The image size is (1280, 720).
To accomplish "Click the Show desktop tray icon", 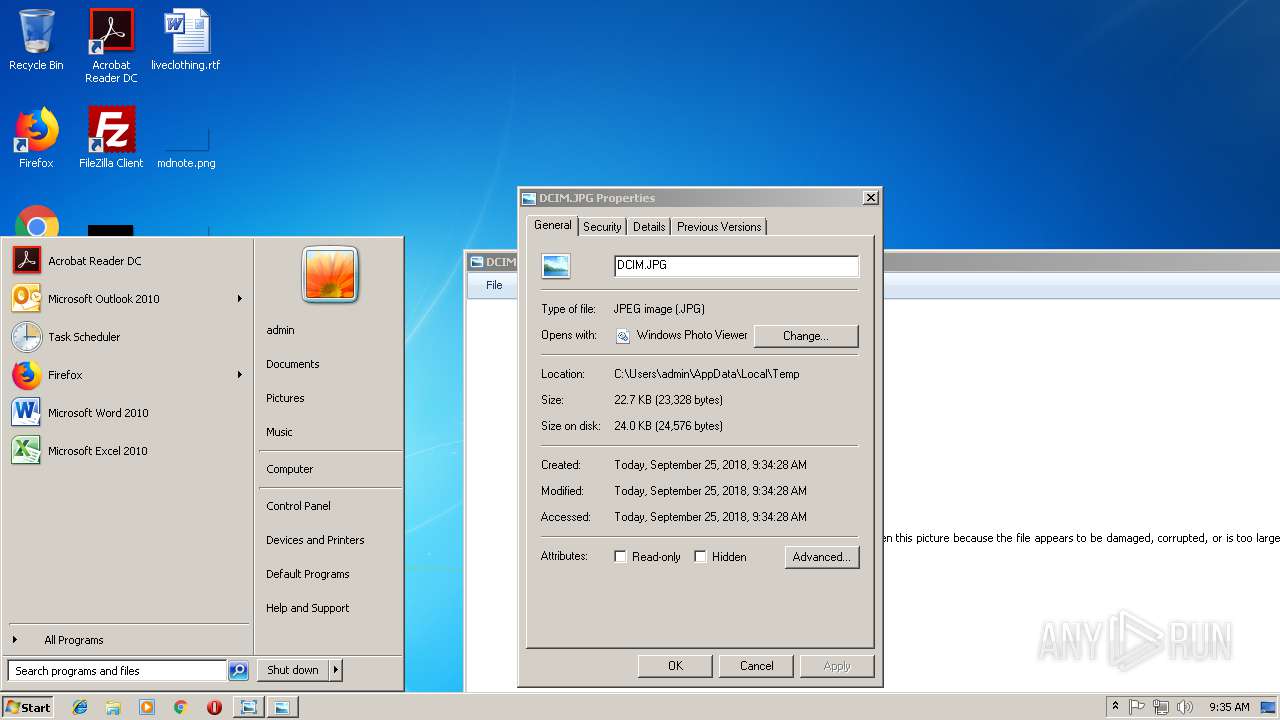I will pyautogui.click(x=1269, y=707).
